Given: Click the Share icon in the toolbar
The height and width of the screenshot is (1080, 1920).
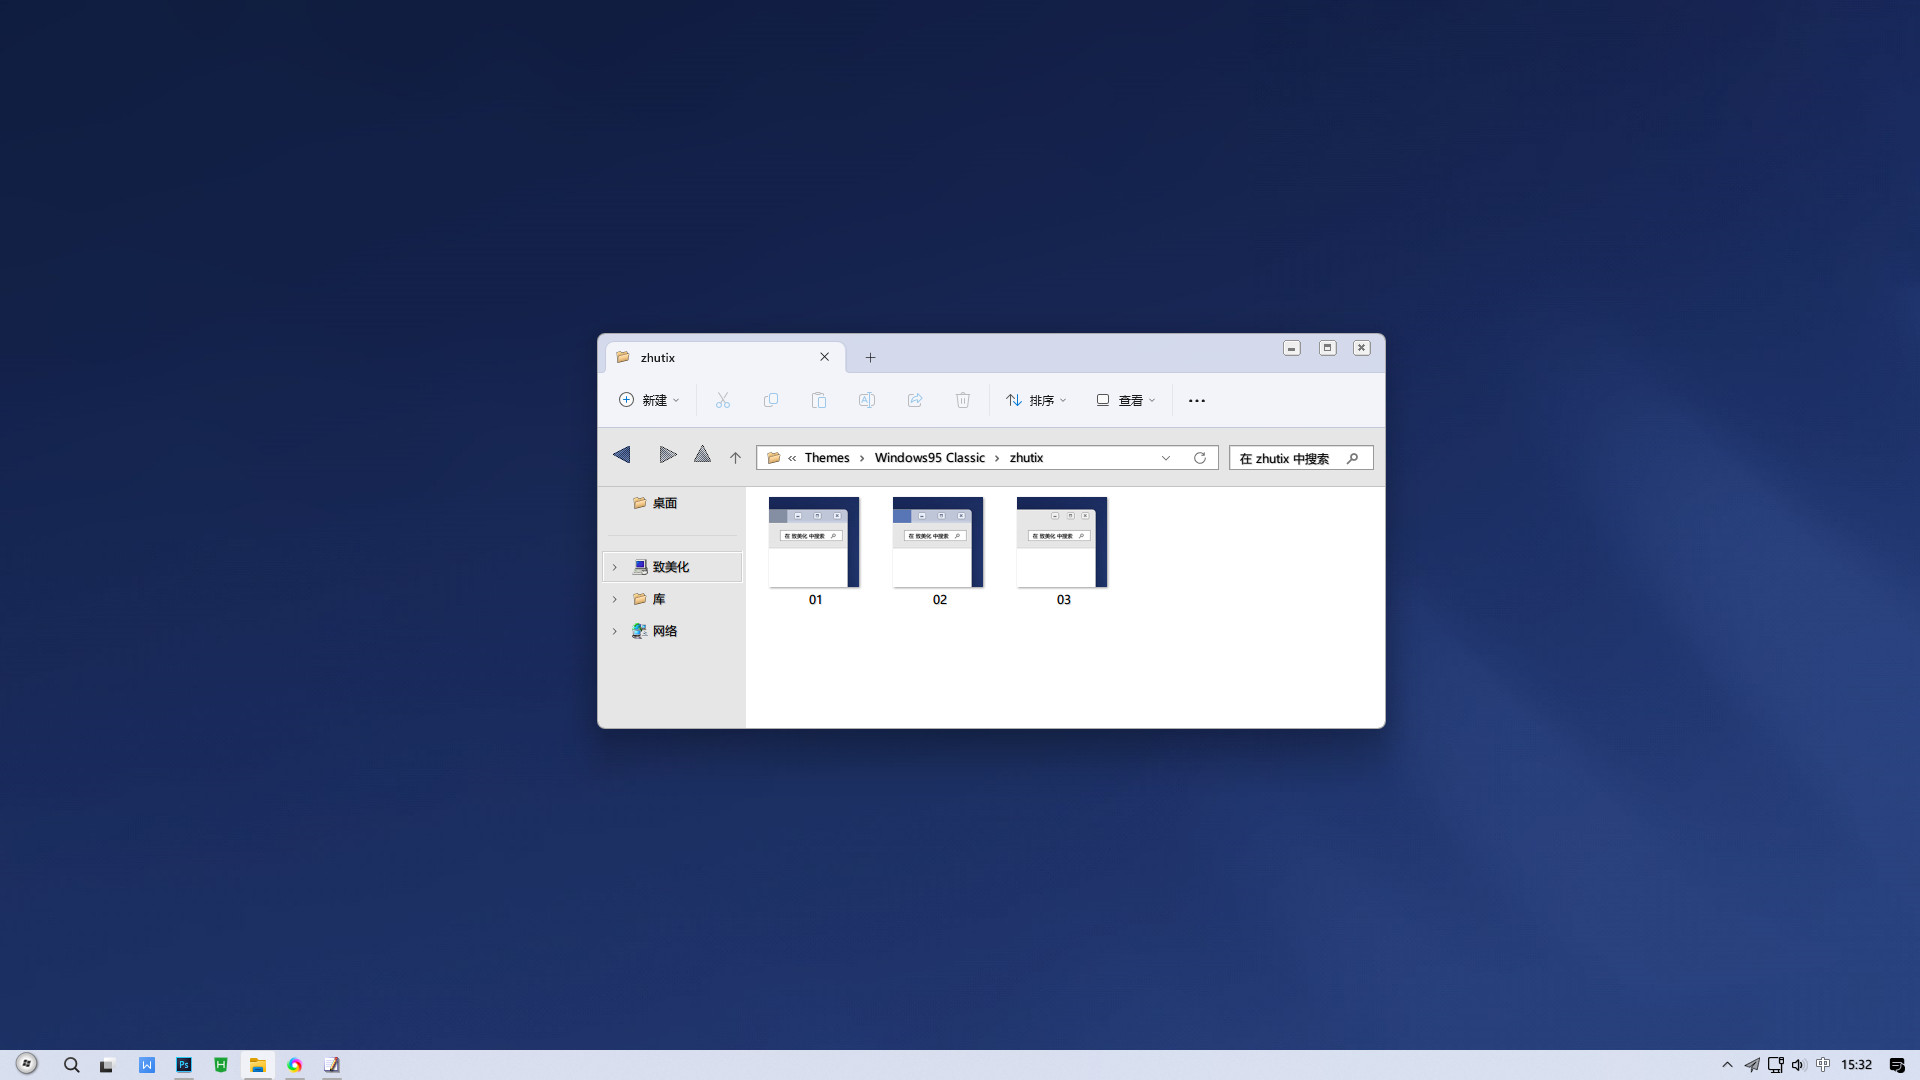Looking at the screenshot, I should tap(915, 400).
